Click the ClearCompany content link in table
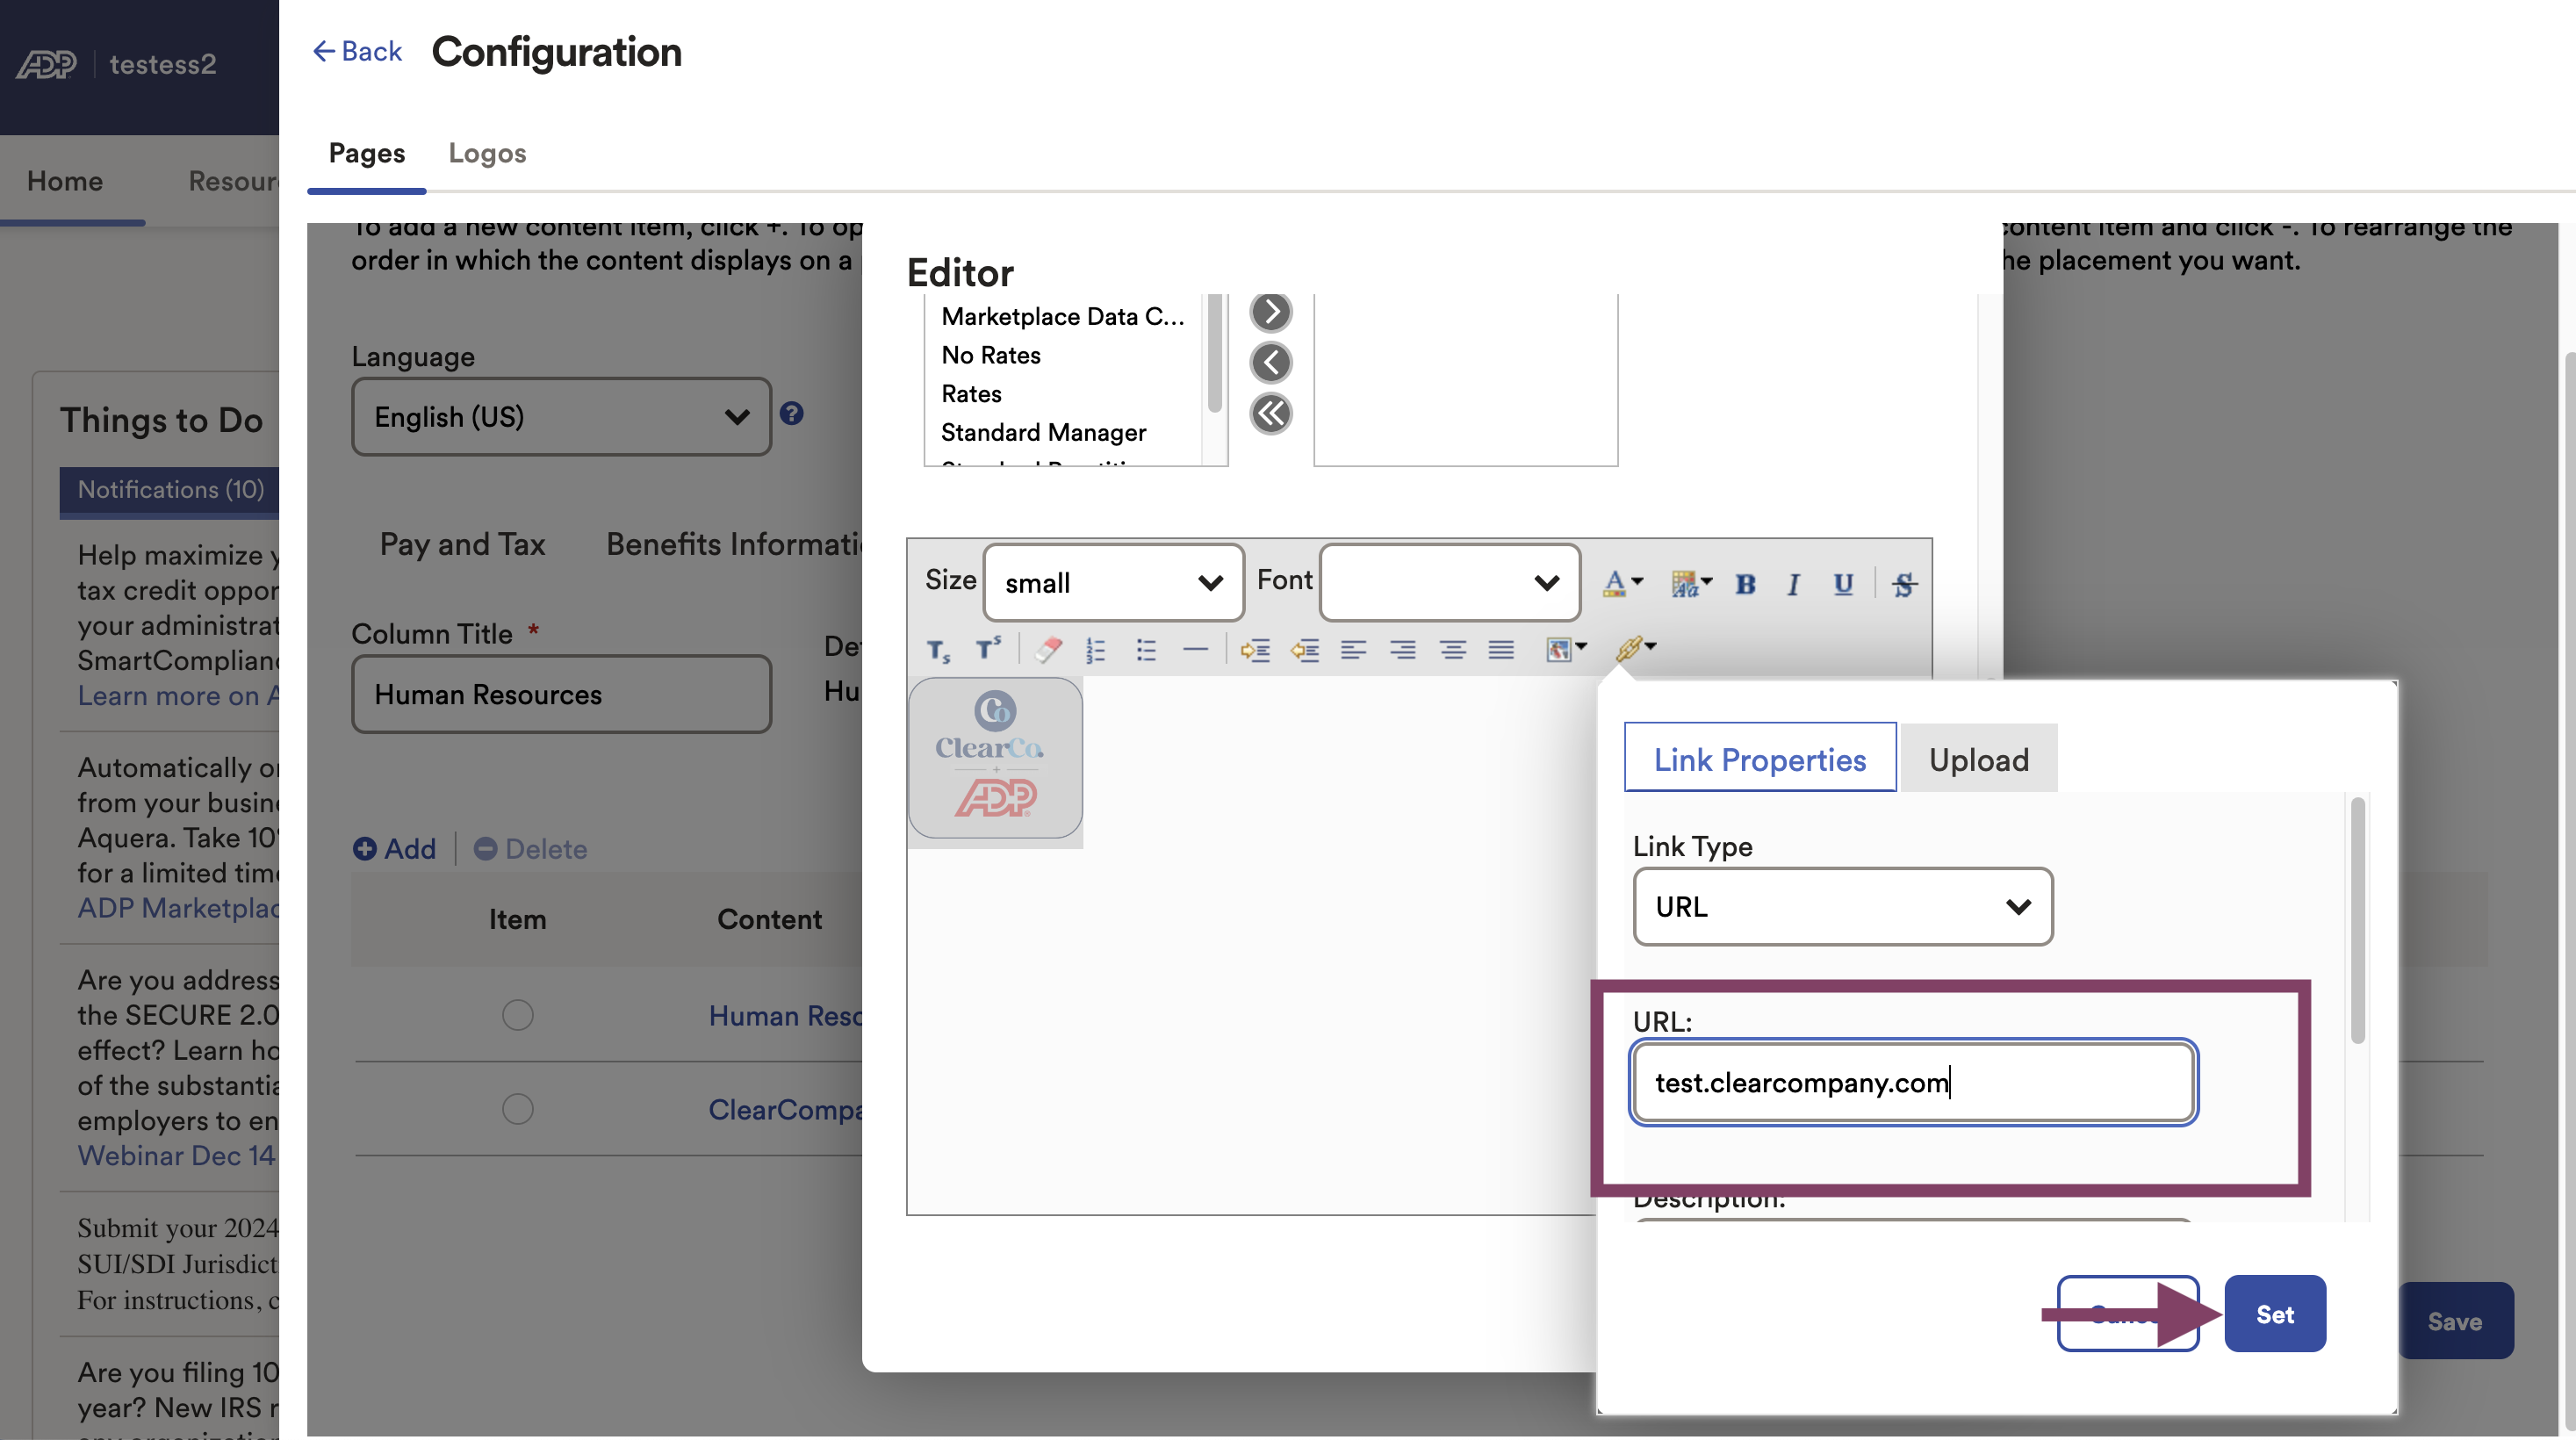 coord(785,1109)
